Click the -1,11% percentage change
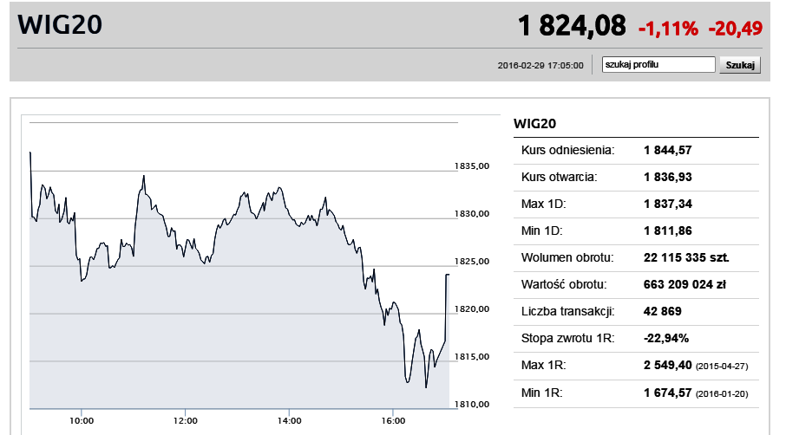This screenshot has width=786, height=435. click(x=668, y=29)
